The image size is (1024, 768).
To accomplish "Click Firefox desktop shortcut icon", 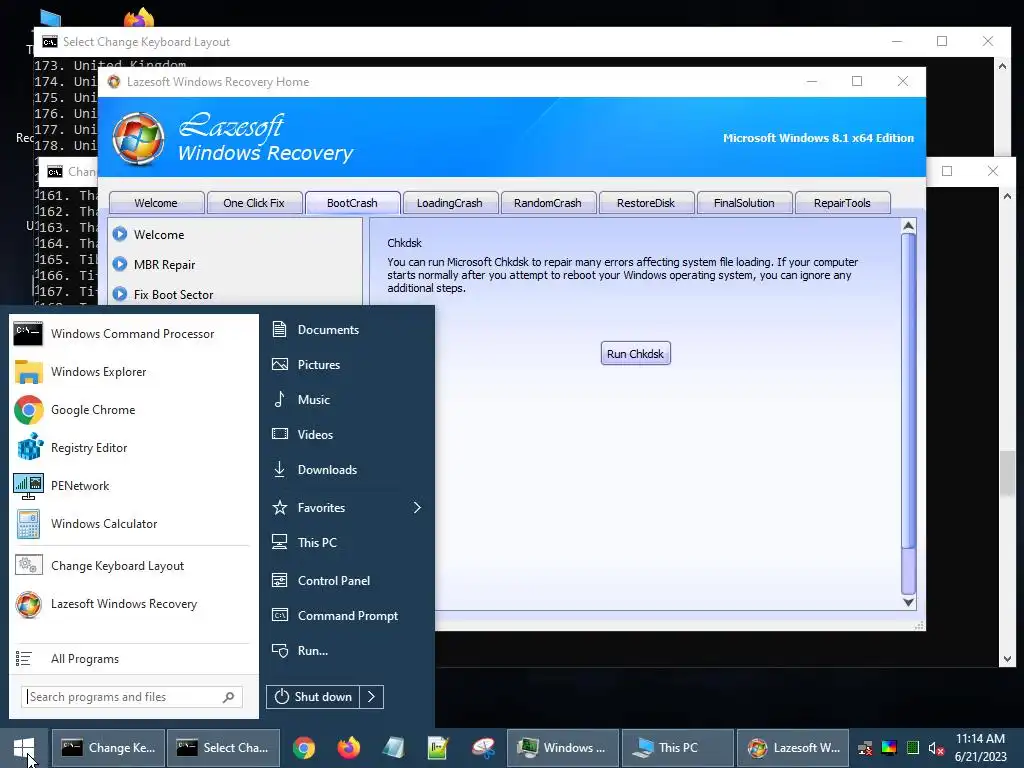I will 139,17.
